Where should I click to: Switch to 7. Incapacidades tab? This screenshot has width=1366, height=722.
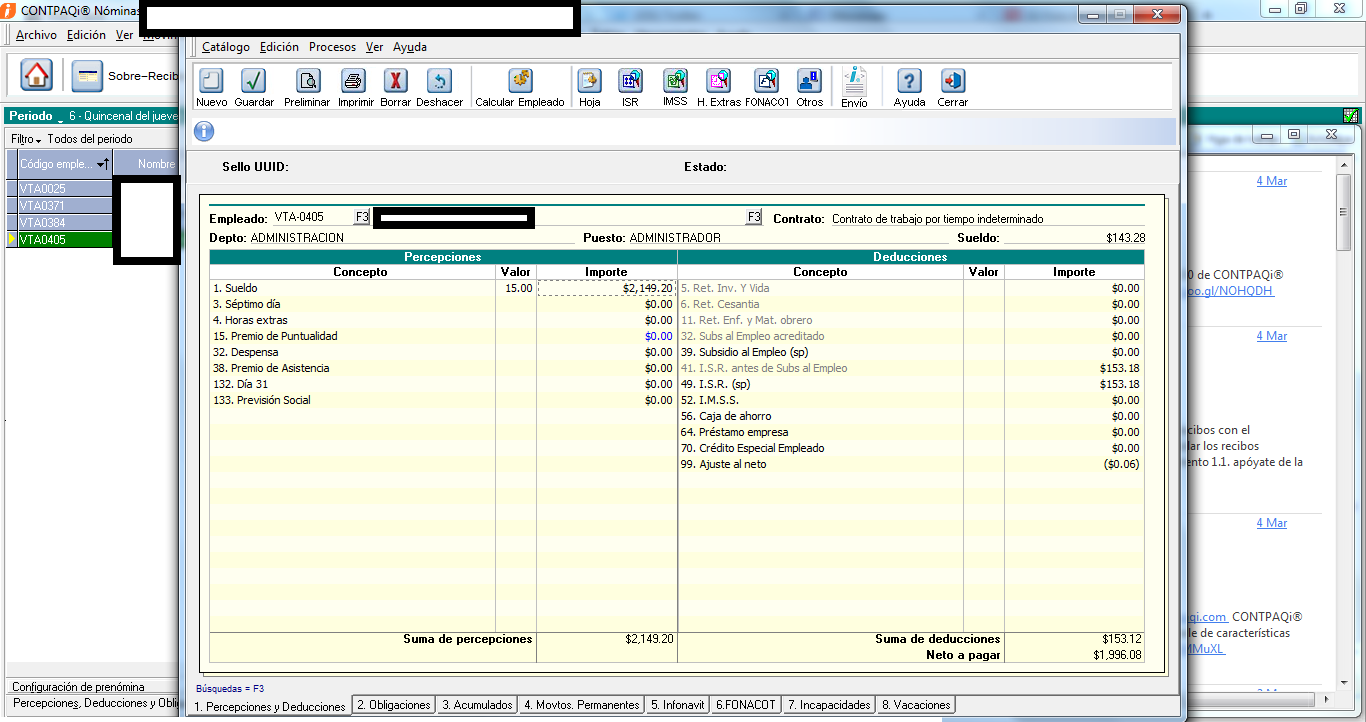pos(830,705)
